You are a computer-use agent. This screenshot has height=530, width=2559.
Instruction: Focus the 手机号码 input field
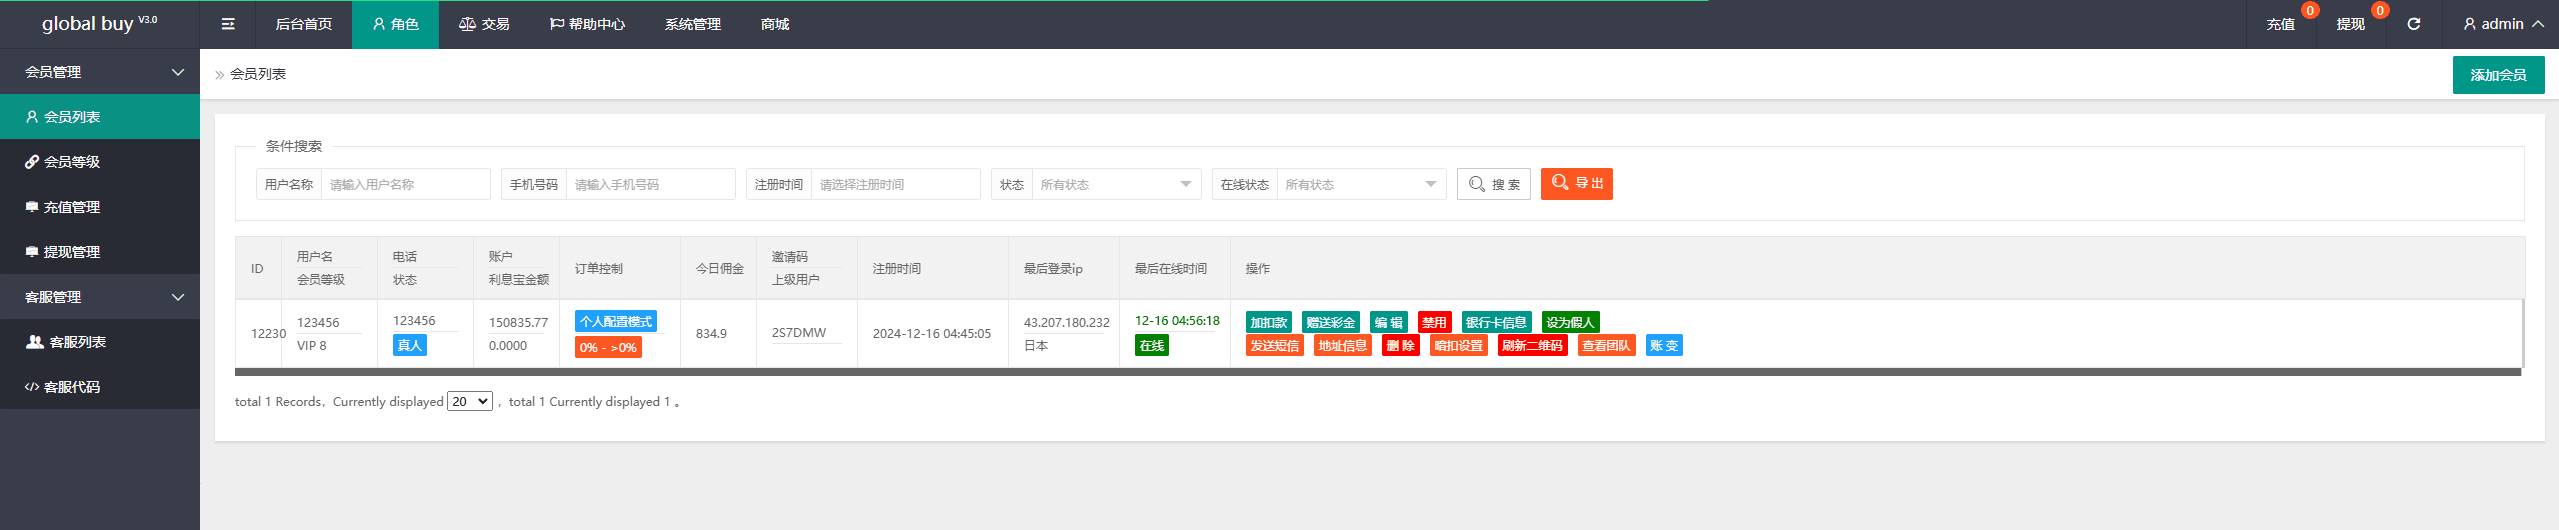pyautogui.click(x=650, y=184)
